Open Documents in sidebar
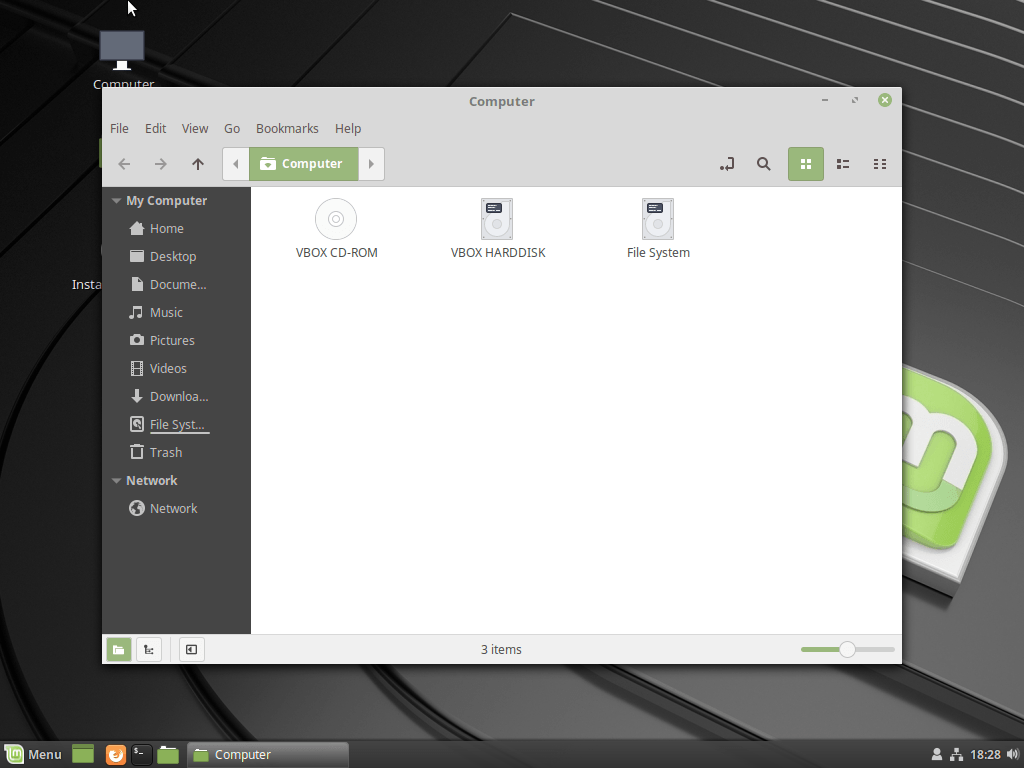Viewport: 1024px width, 768px height. [x=178, y=285]
